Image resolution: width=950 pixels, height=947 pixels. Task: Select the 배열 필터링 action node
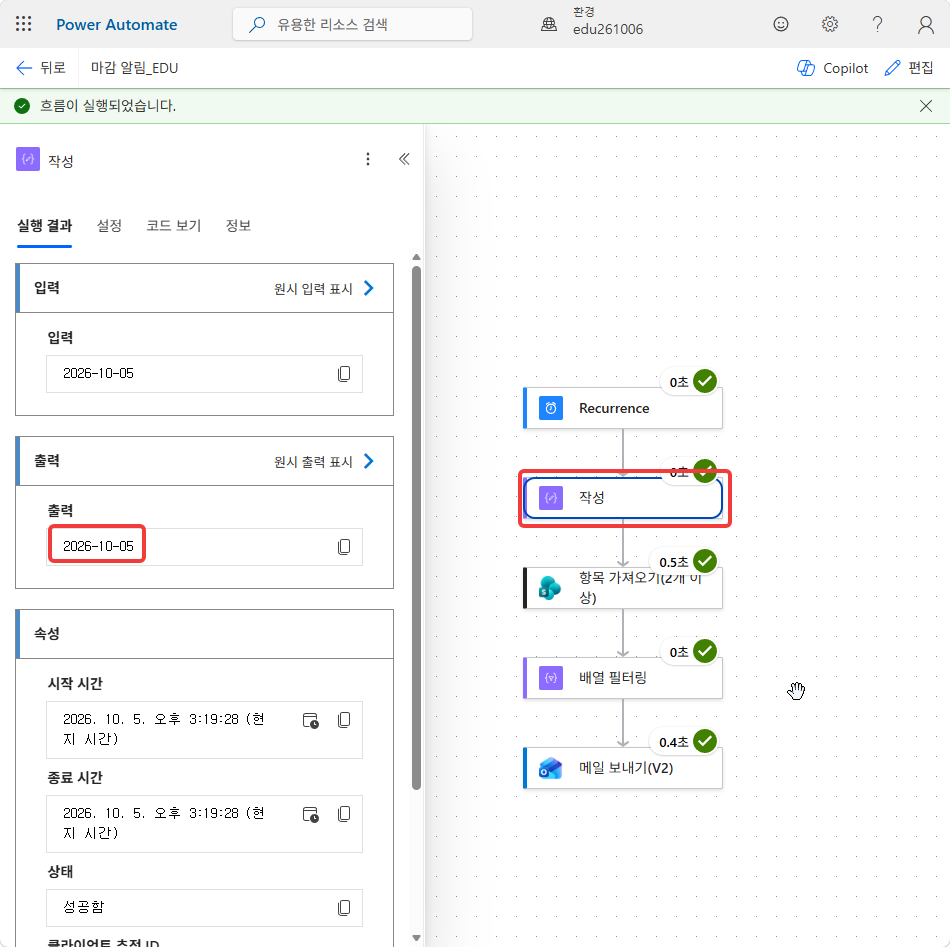click(x=623, y=678)
